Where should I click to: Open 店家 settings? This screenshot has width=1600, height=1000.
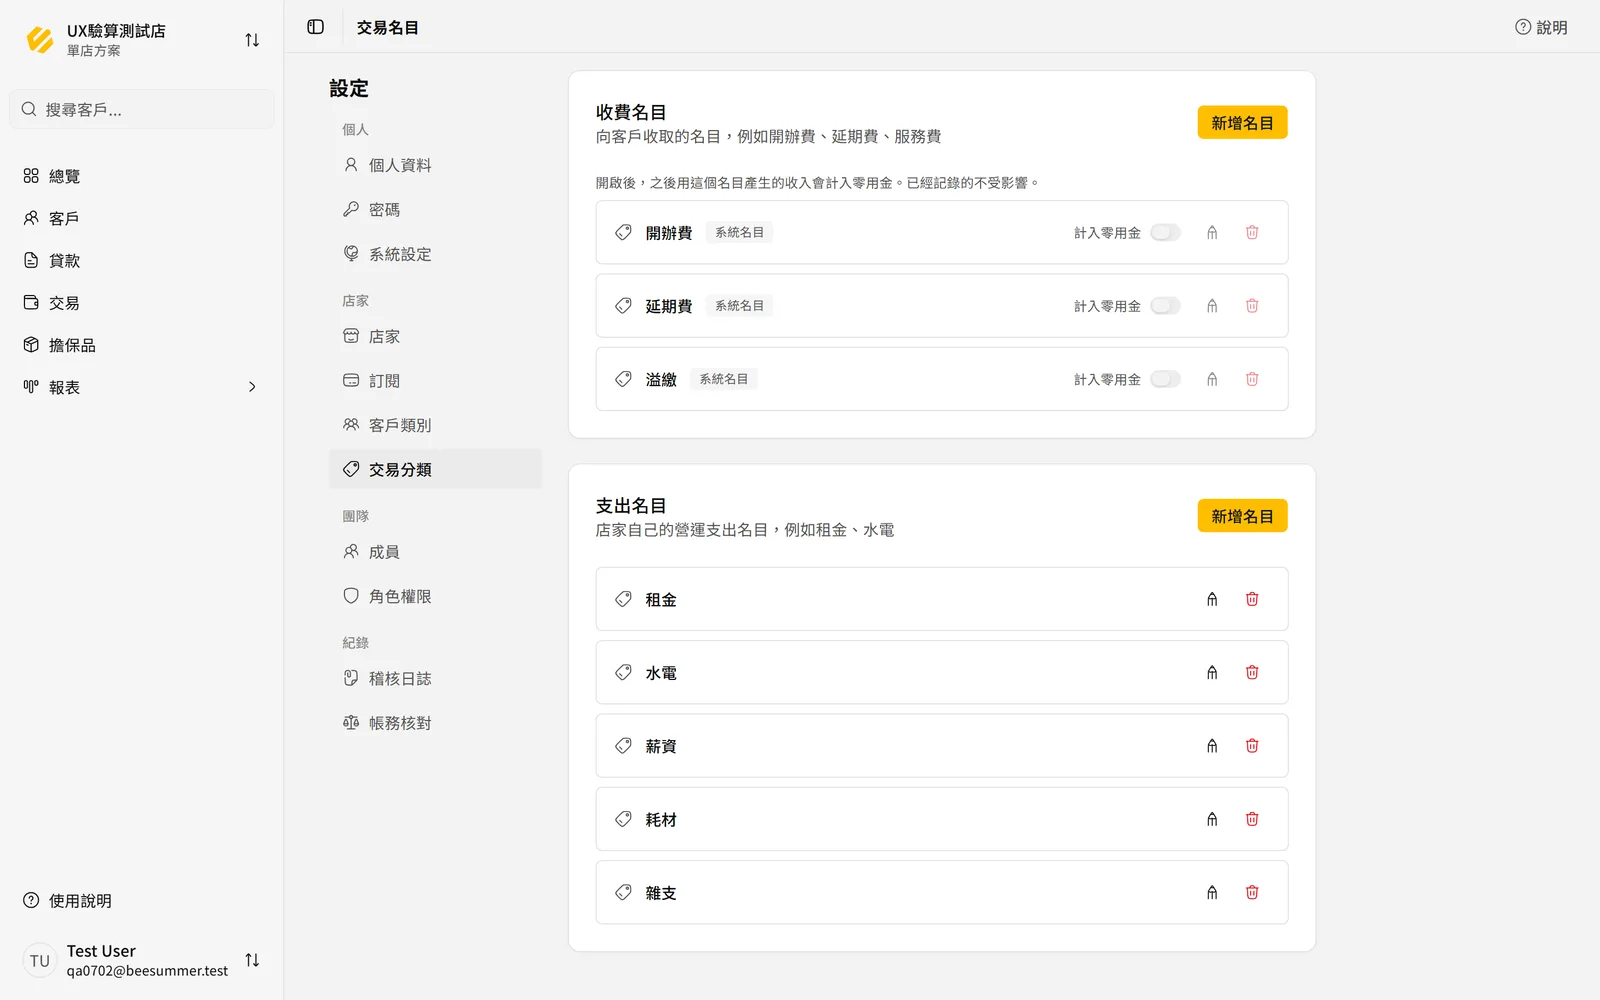tap(435, 337)
